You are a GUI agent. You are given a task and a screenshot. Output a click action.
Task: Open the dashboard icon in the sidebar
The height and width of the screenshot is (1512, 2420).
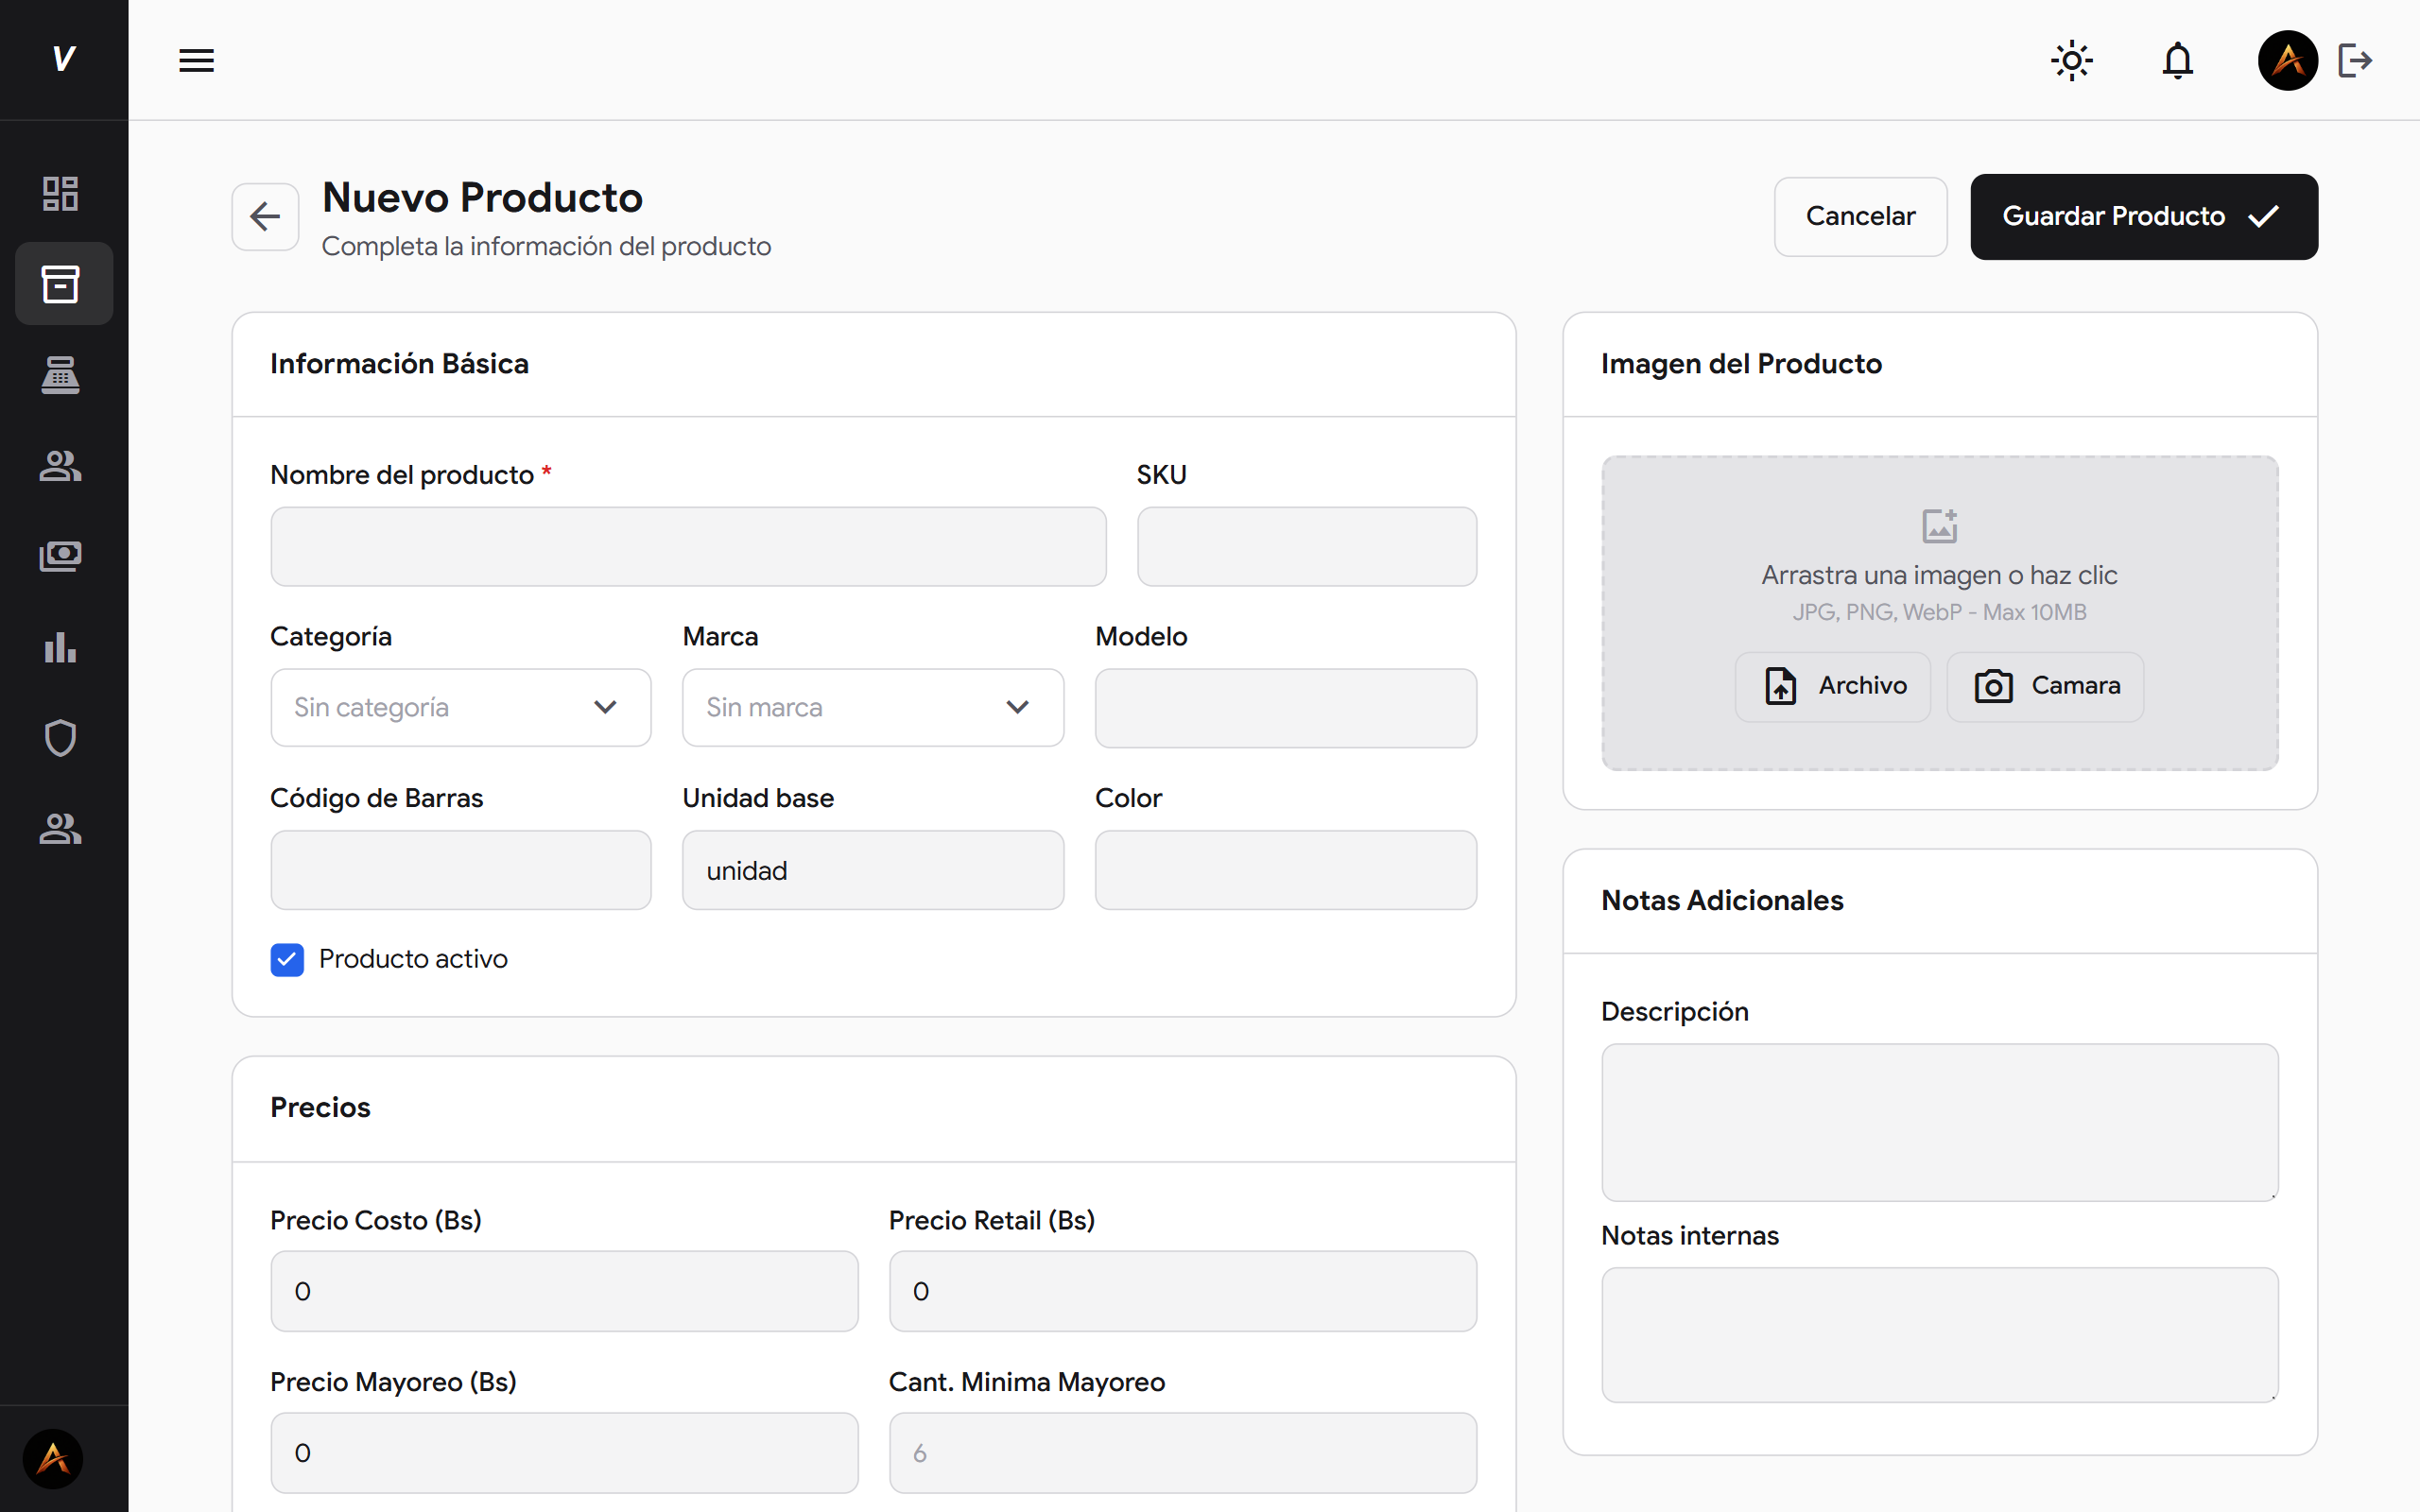60,193
